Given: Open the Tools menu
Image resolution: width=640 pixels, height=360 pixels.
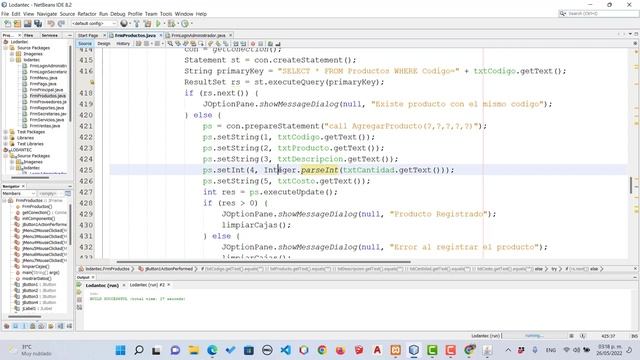Looking at the screenshot, I should (166, 14).
